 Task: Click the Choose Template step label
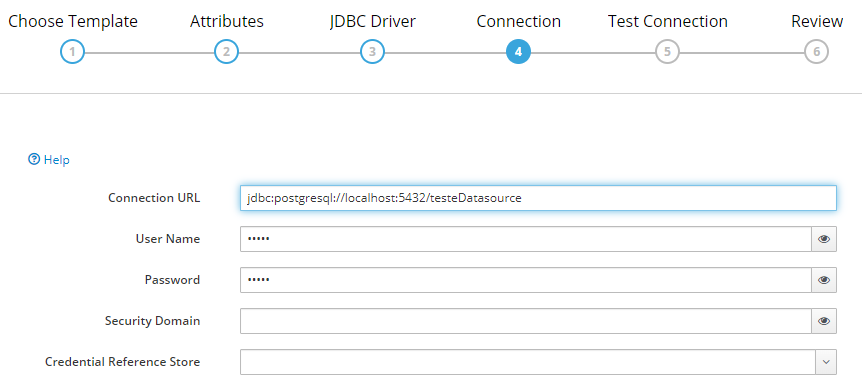73,21
